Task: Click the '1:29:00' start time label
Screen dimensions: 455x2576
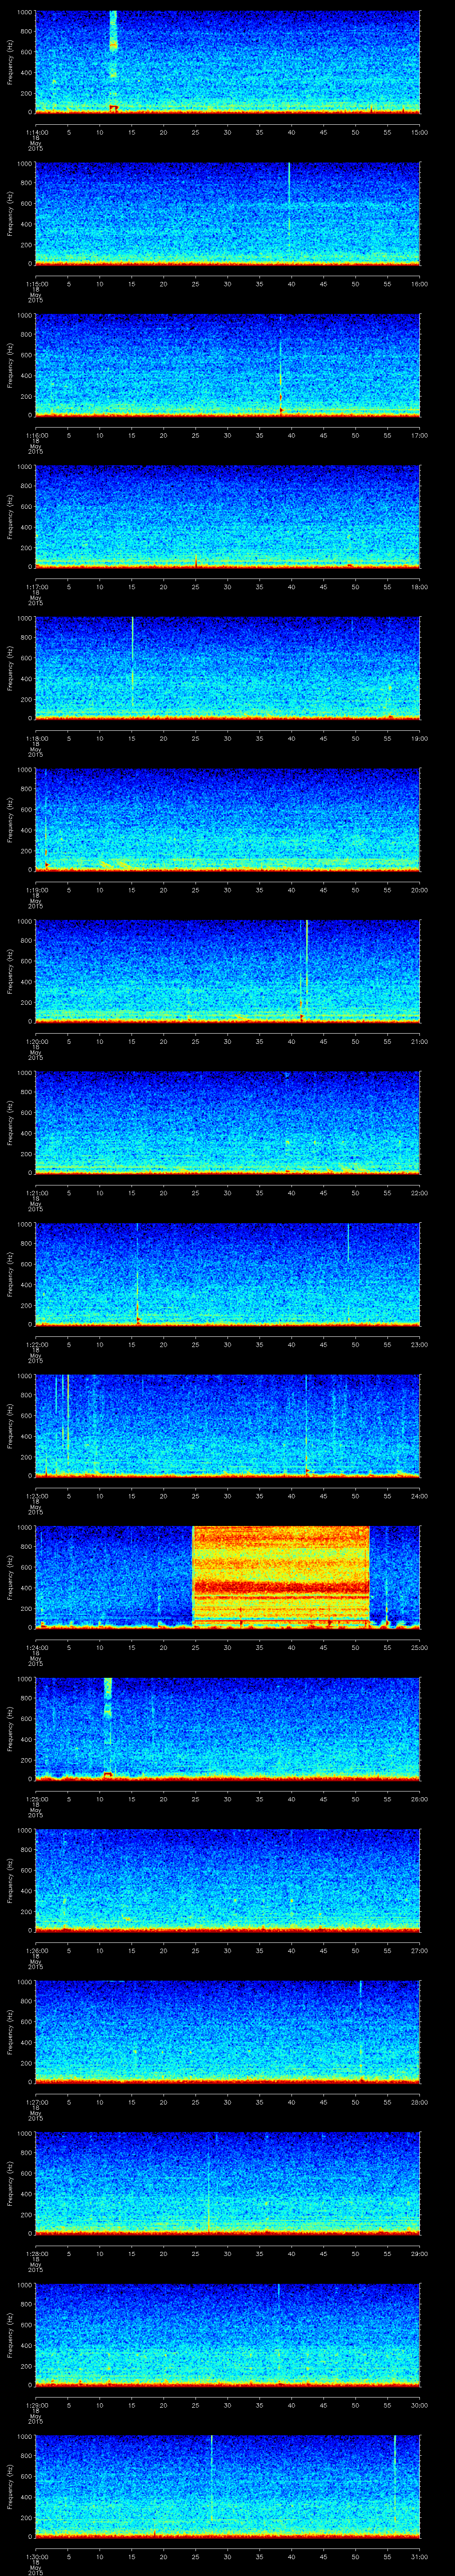Action: click(x=36, y=2405)
